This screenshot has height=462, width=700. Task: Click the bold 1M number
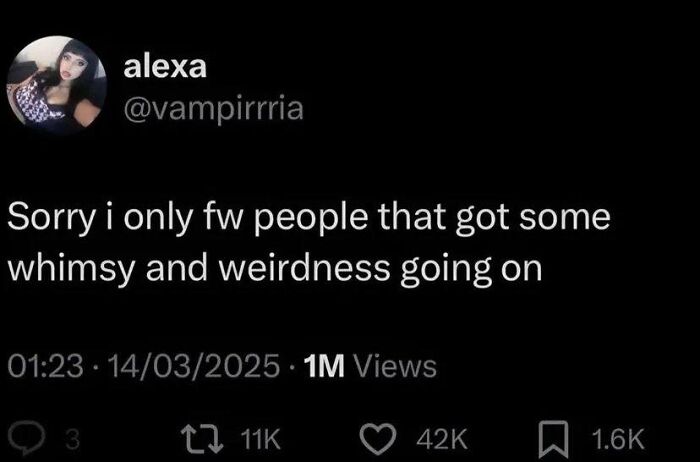[x=324, y=366]
